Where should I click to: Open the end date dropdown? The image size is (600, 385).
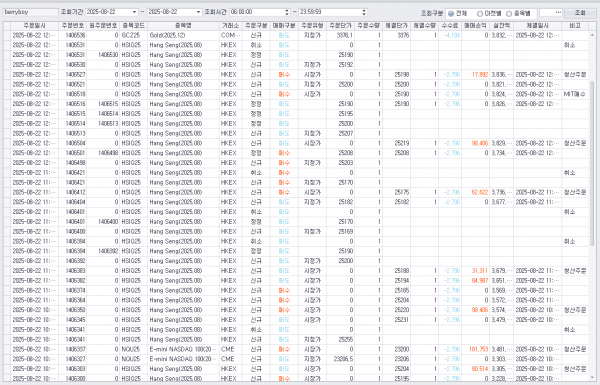[x=198, y=12]
